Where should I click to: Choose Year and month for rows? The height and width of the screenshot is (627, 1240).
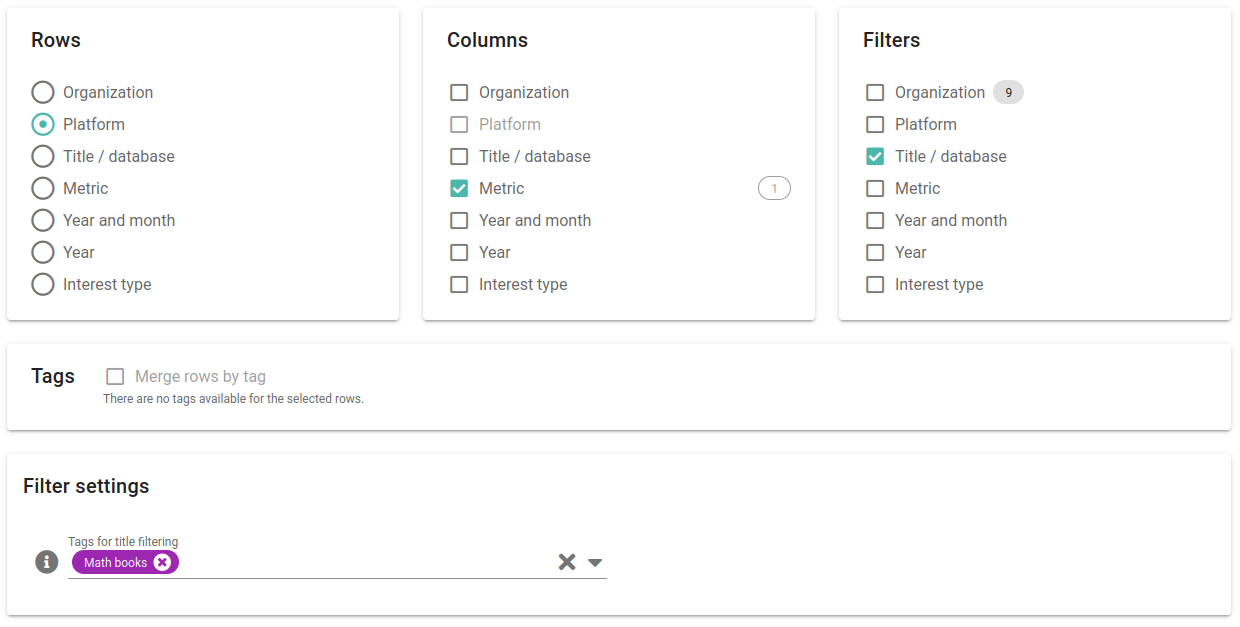[42, 220]
